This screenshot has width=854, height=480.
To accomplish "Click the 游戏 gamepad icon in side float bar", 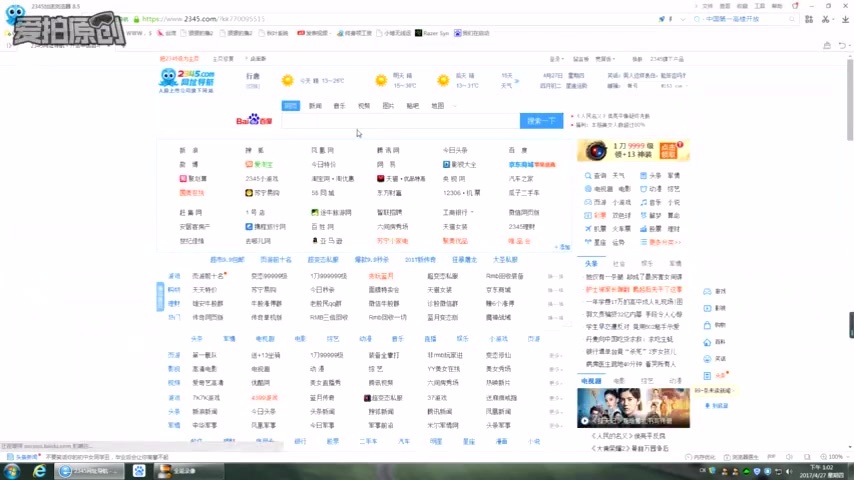I will pos(707,291).
